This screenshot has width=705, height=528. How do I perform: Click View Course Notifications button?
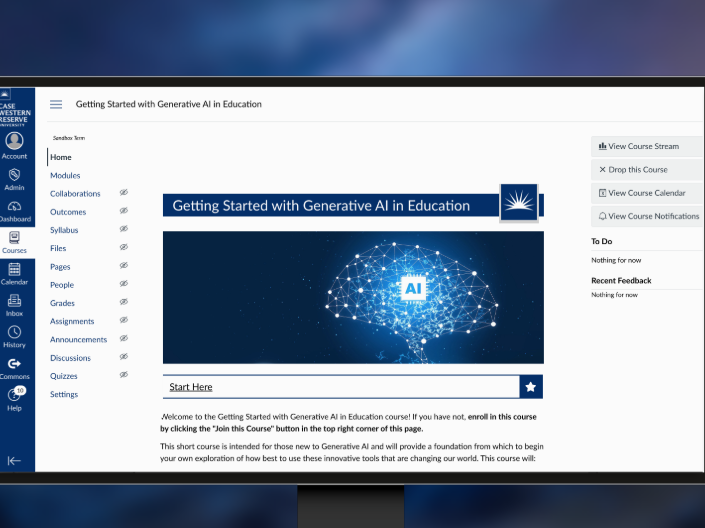tap(647, 216)
